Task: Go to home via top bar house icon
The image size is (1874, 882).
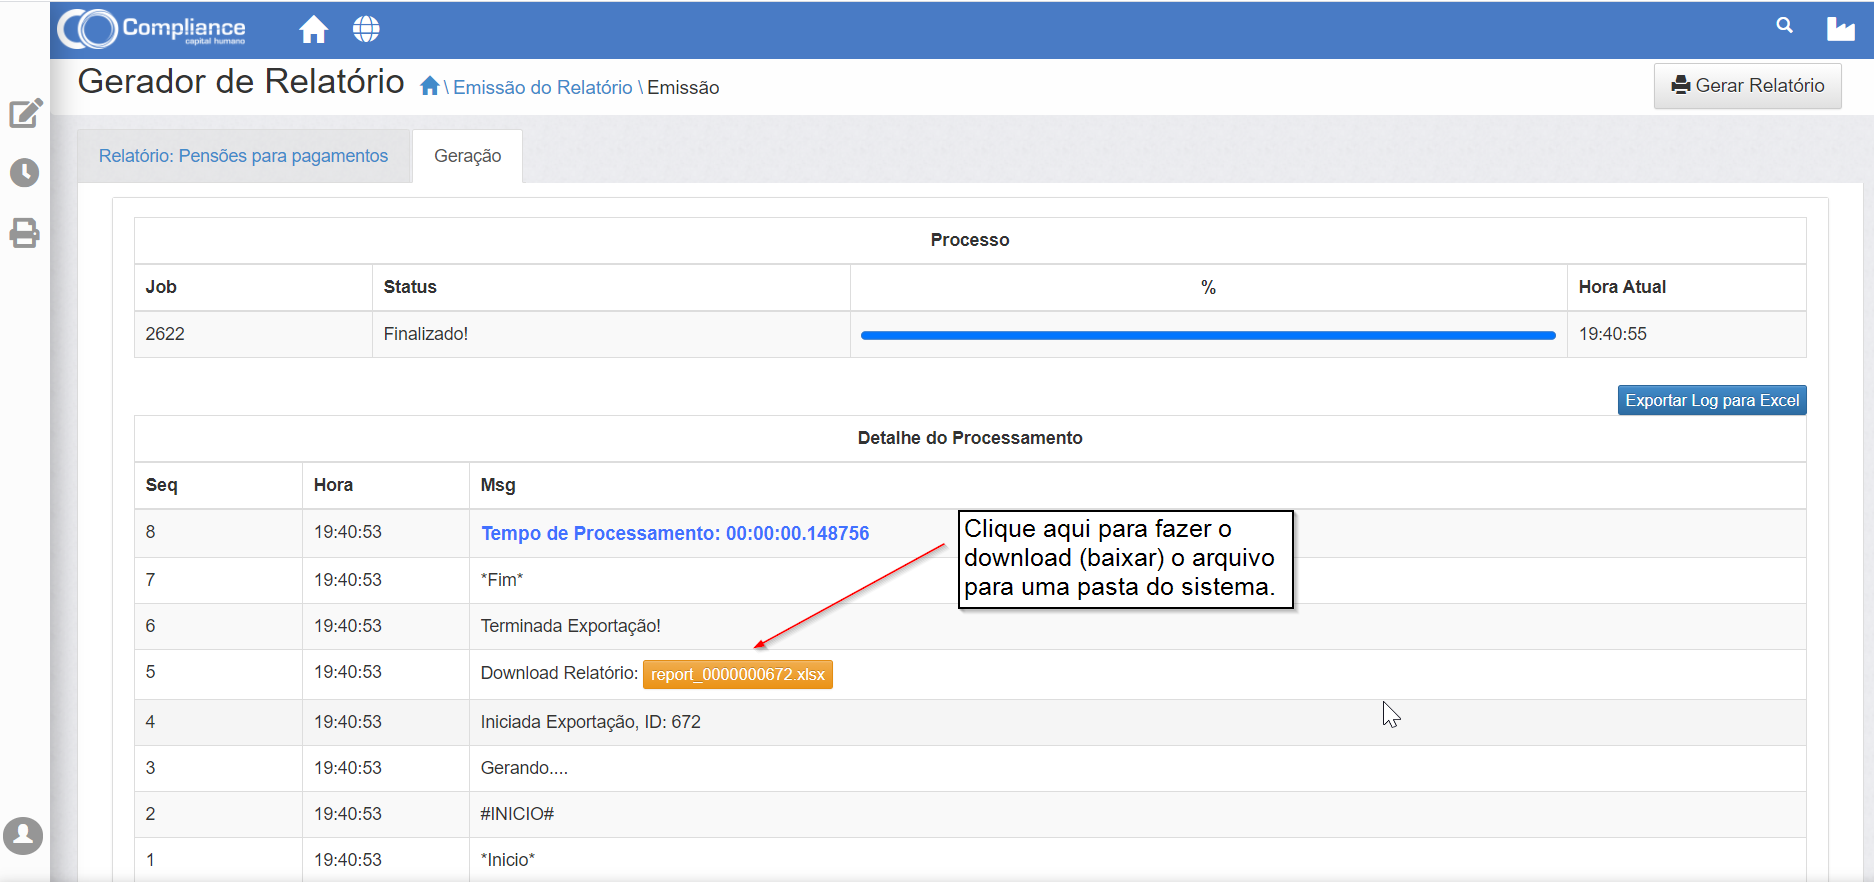Action: tap(314, 29)
